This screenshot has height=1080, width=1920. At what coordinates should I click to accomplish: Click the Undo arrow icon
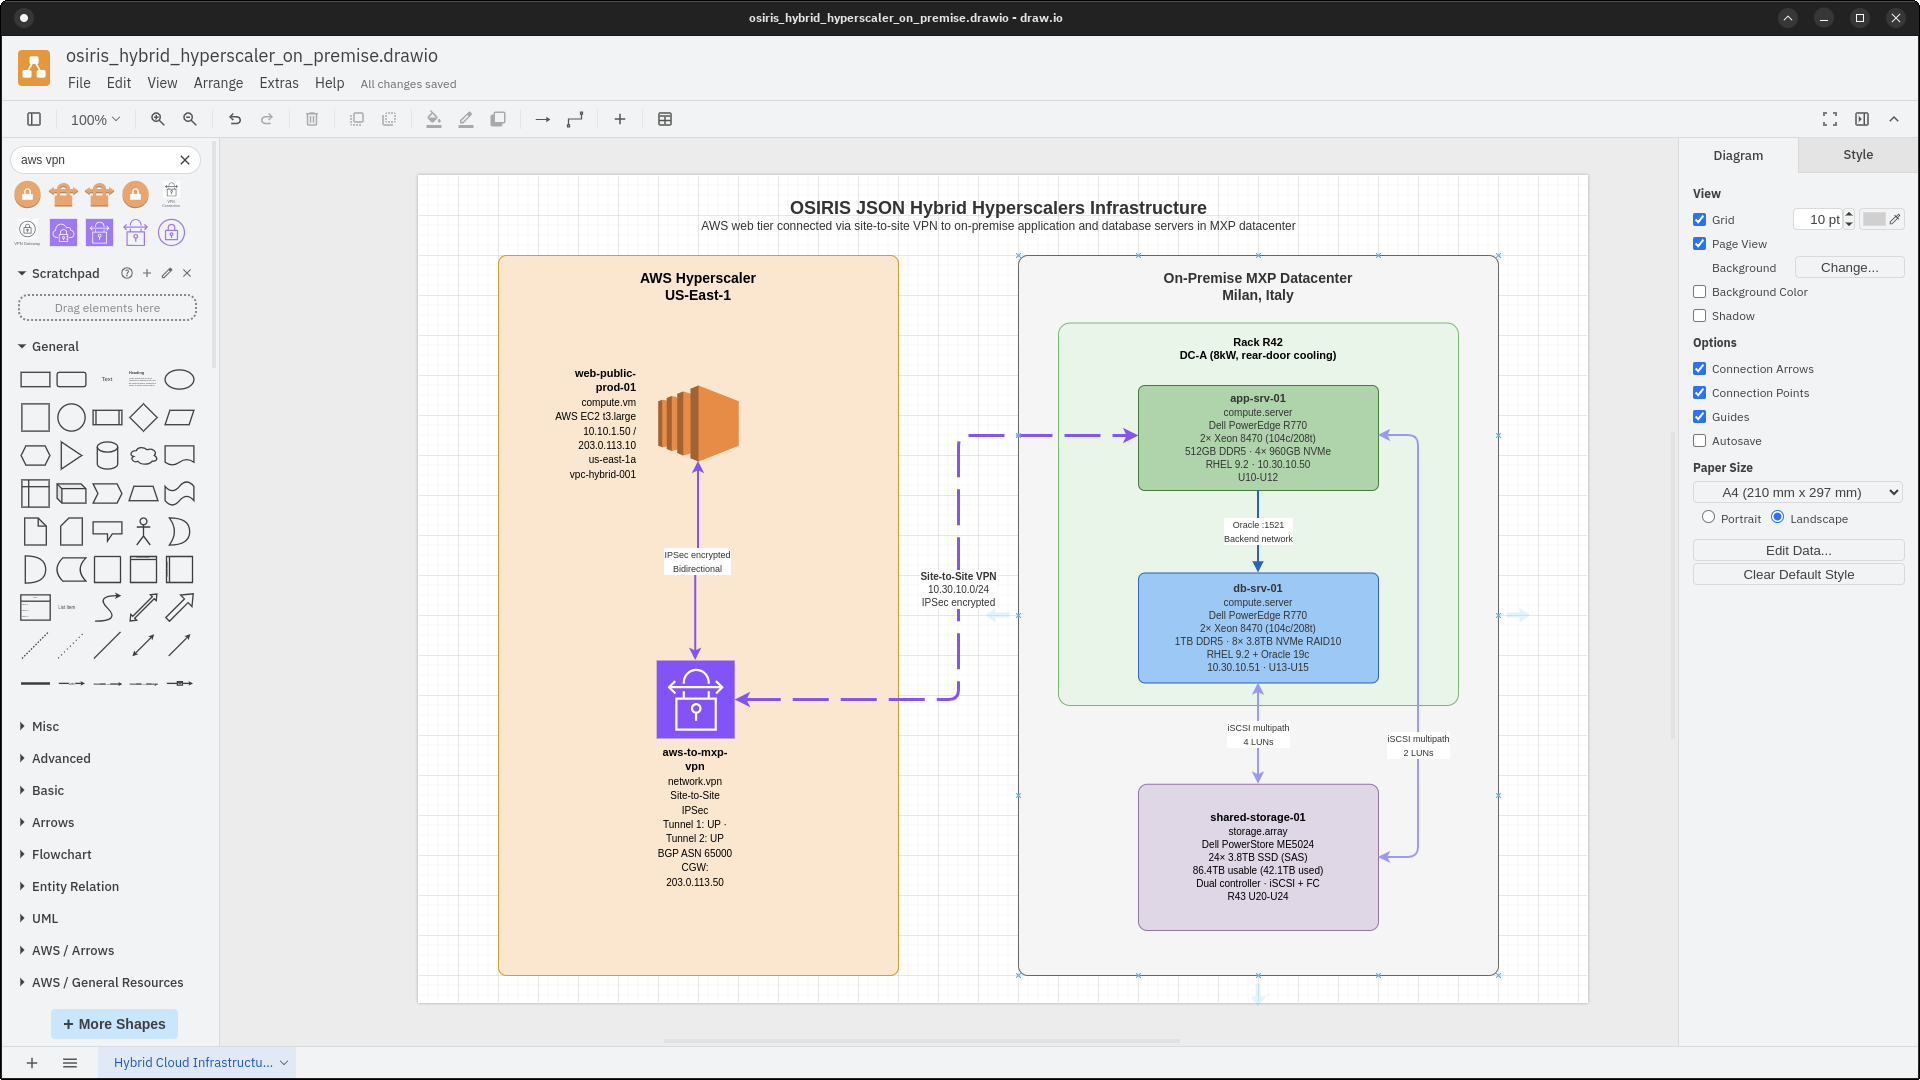[235, 119]
